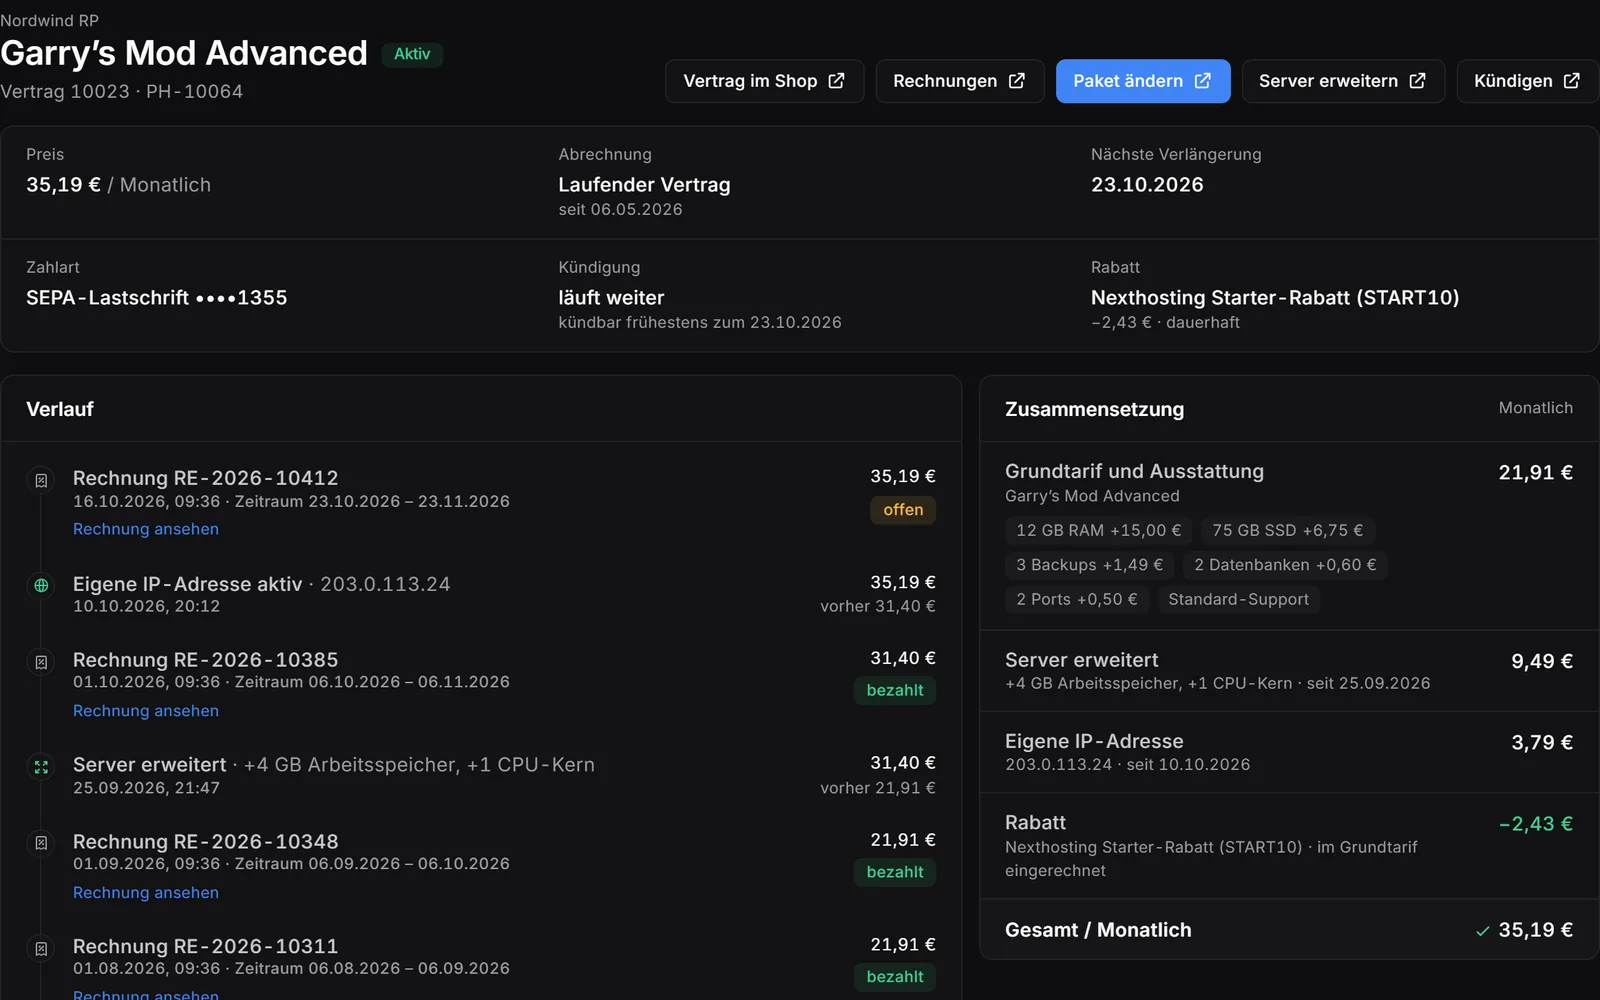
Task: Click Nexthosting Starter-Rabatt (START10) in summary
Action: point(1275,298)
